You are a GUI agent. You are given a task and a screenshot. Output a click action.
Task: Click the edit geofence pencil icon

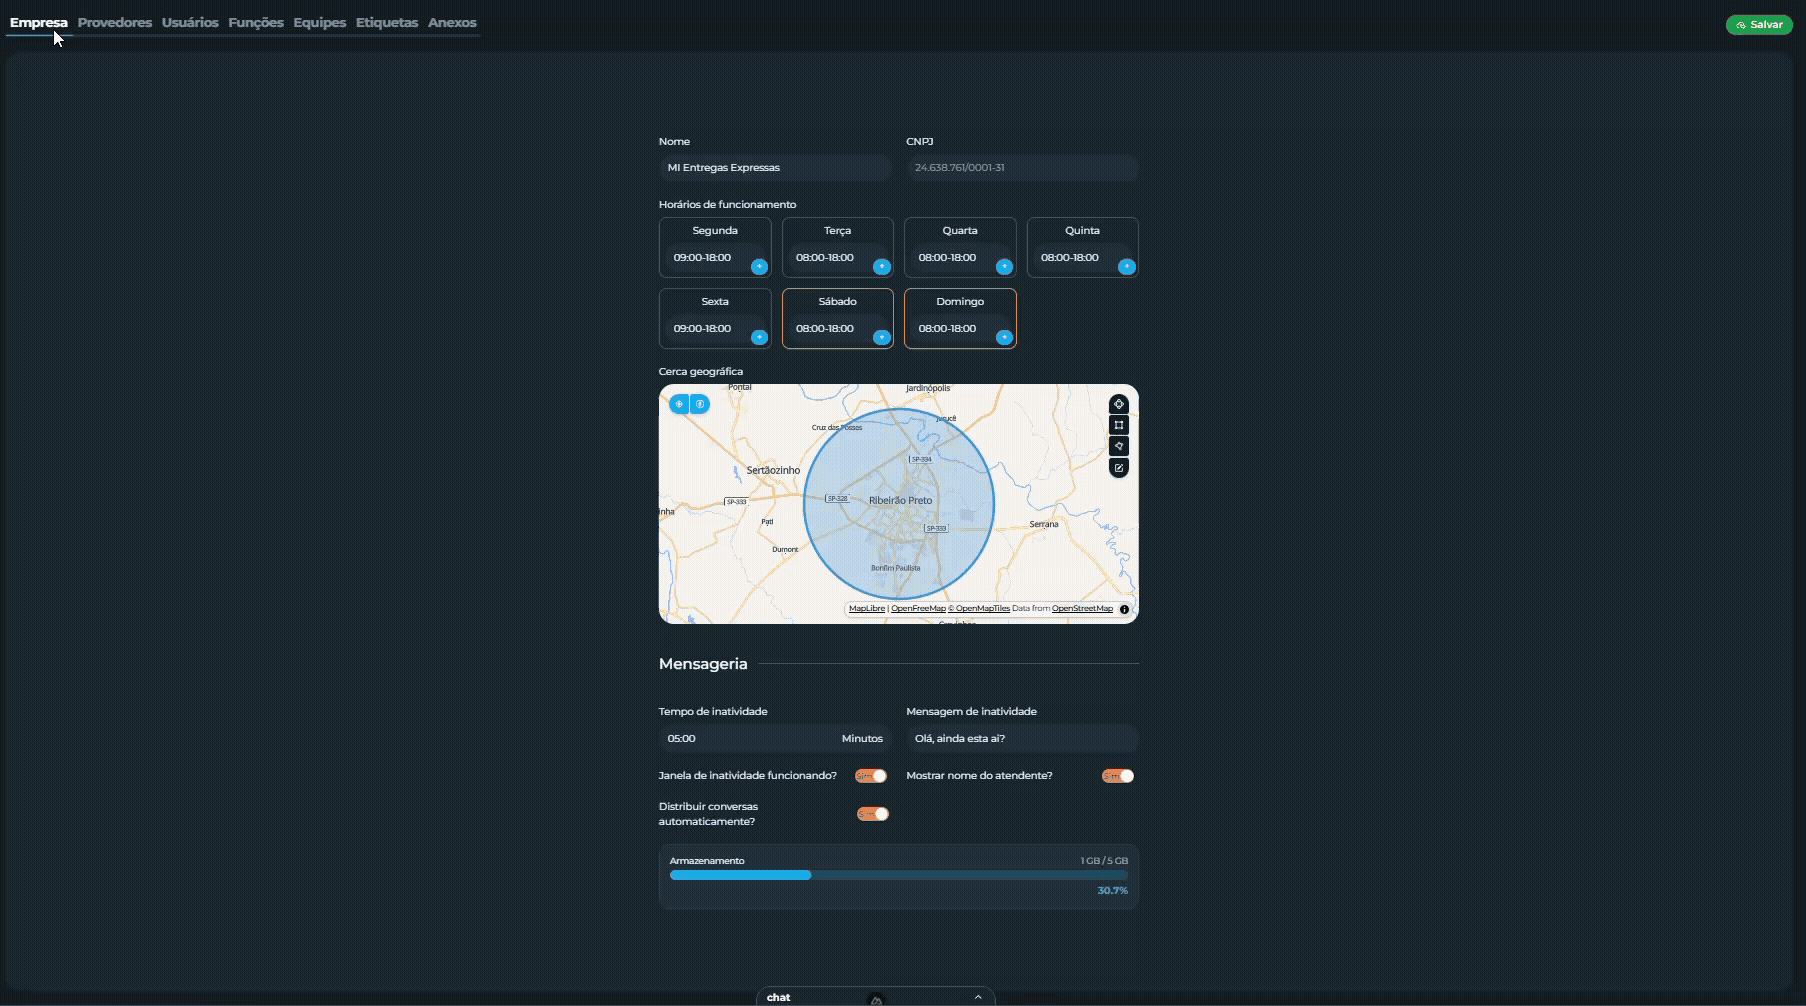coord(1119,467)
